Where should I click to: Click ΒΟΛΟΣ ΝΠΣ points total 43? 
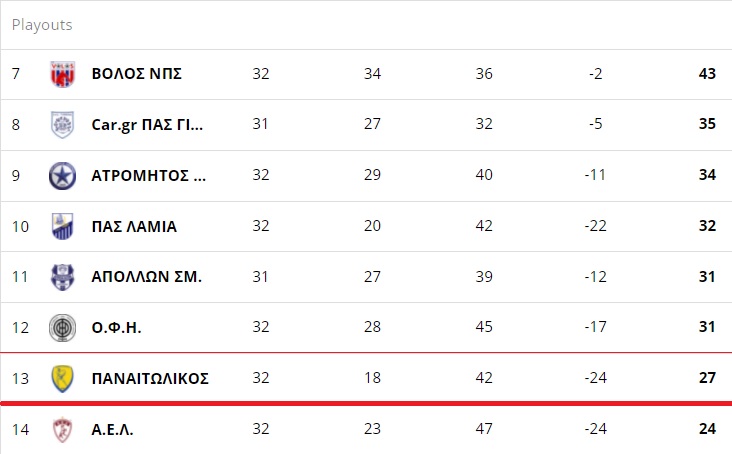tap(707, 74)
